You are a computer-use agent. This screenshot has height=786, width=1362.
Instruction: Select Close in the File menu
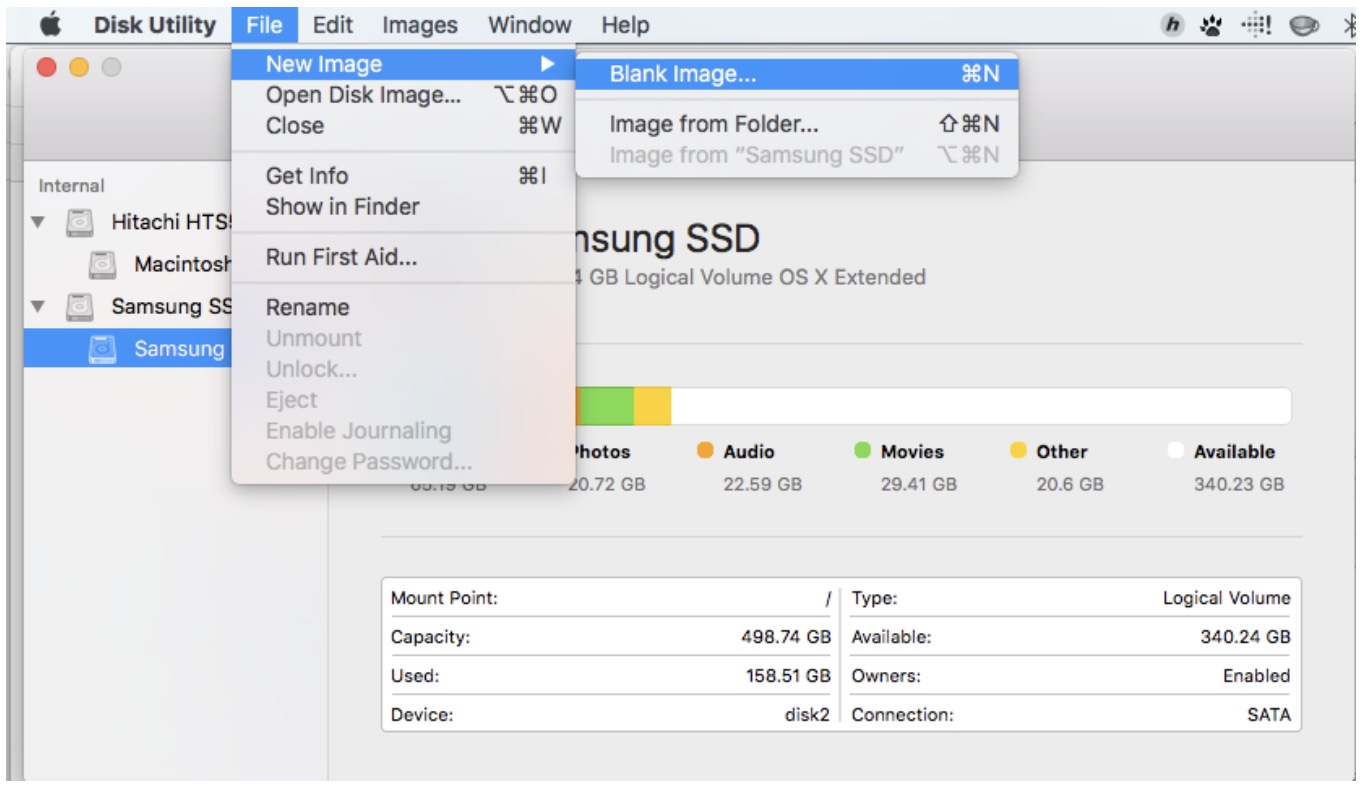point(404,125)
